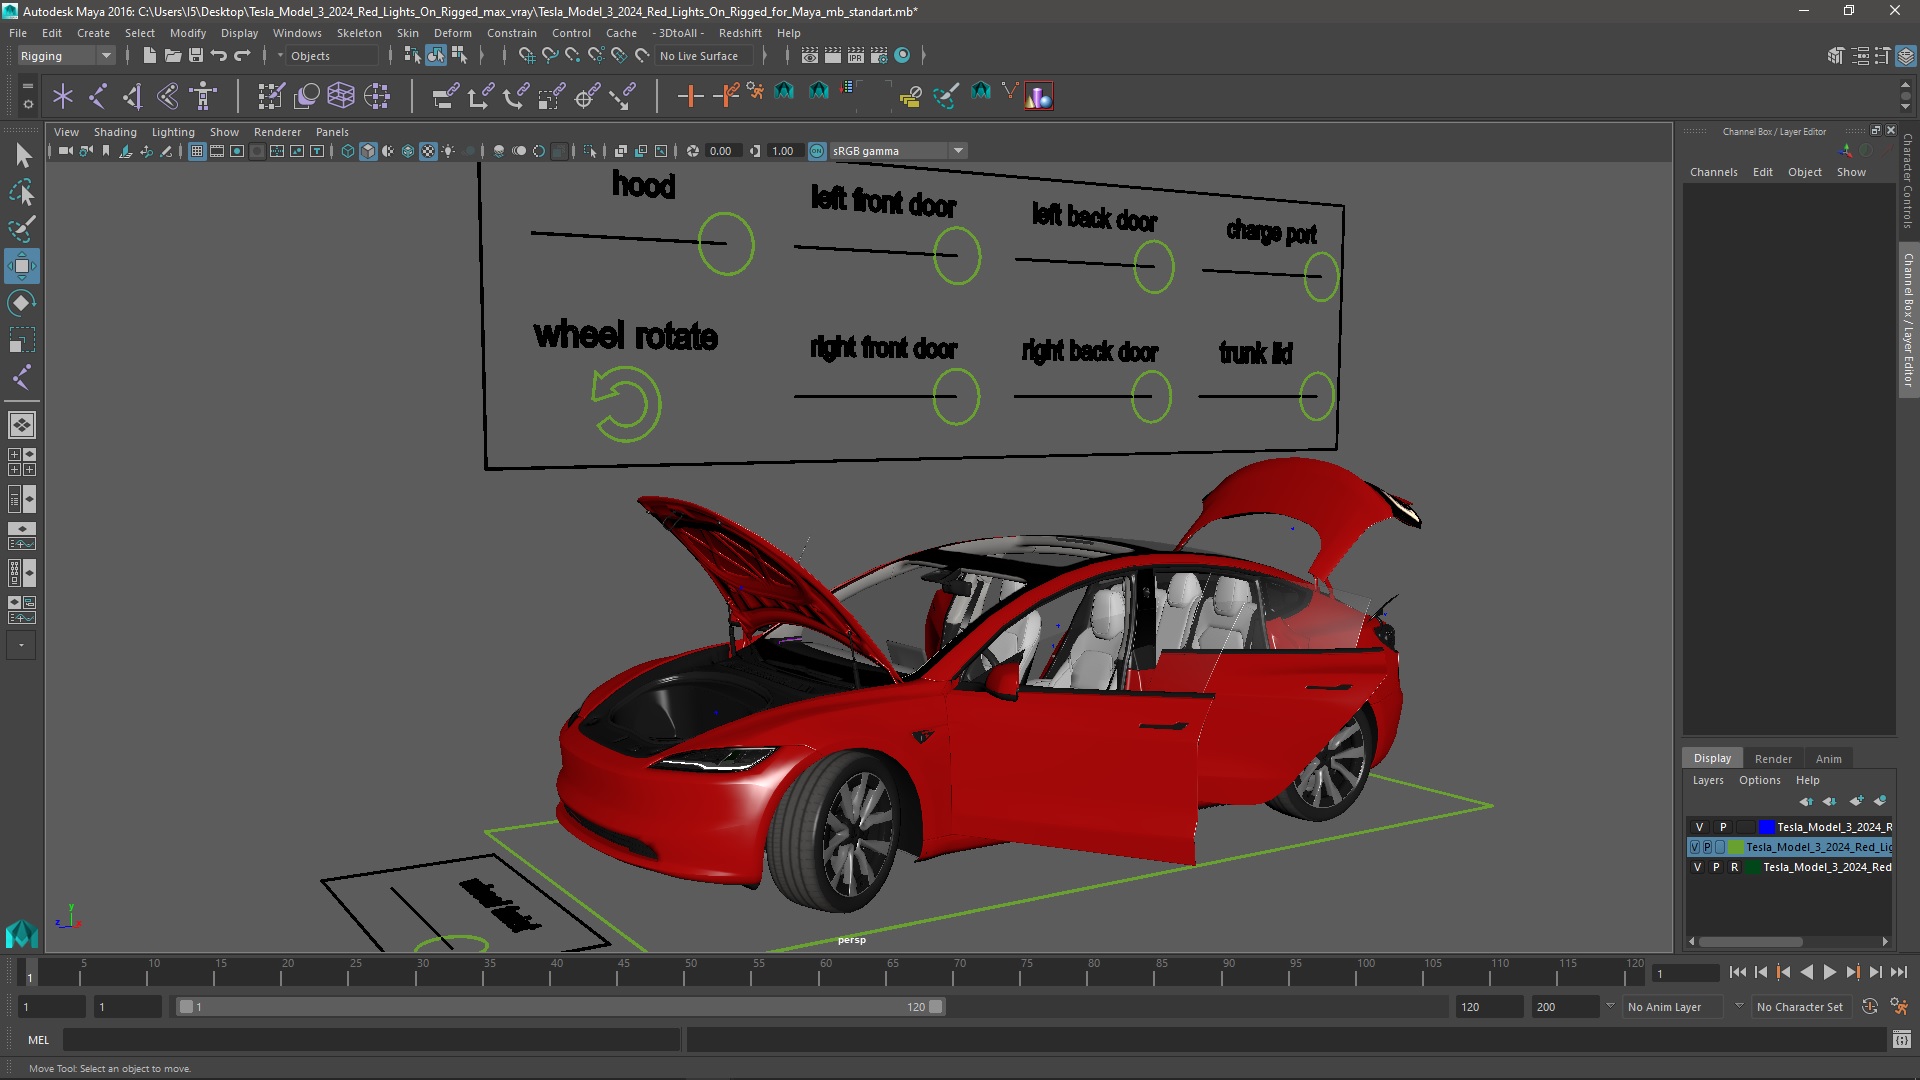Screen dimensions: 1920x1080
Task: Click the green swatch of selected layer
Action: tap(1736, 847)
